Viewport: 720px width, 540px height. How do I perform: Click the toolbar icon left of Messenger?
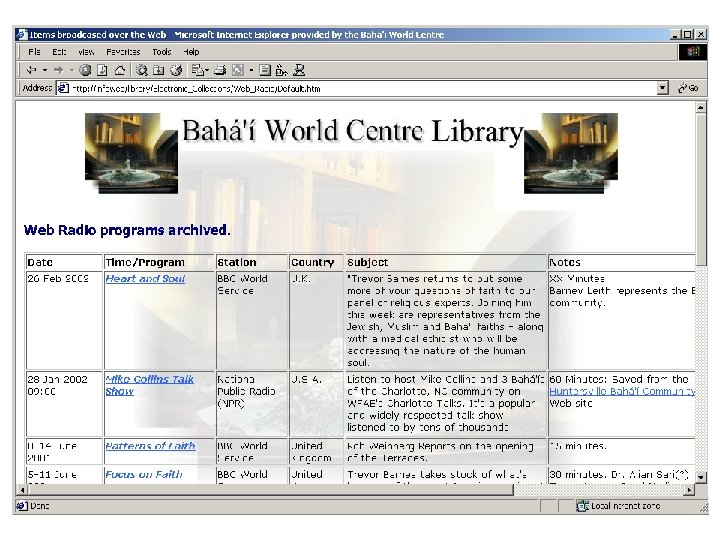(x=281, y=70)
